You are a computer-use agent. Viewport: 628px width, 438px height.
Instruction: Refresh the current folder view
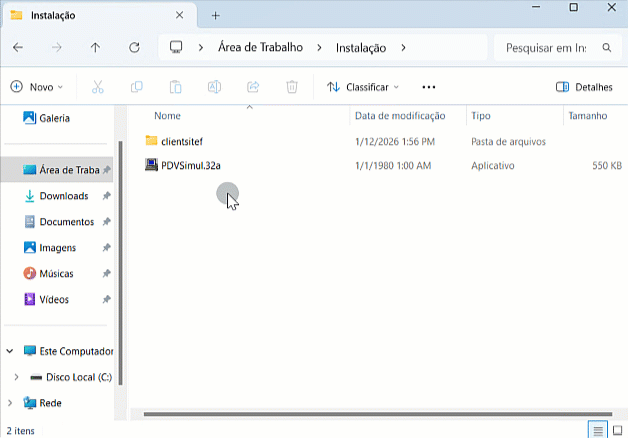coord(134,48)
